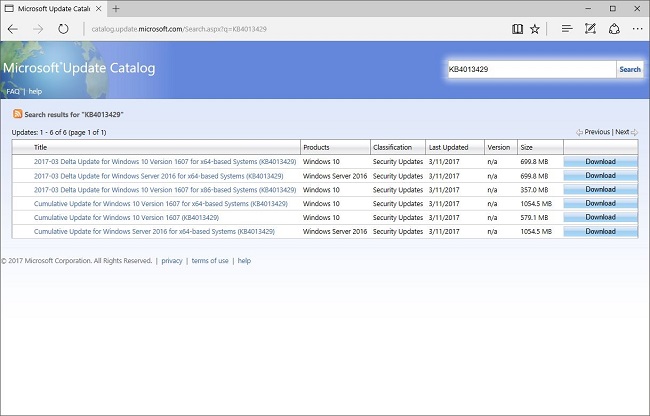Click the Share icon in toolbar
The height and width of the screenshot is (416, 650).
(x=614, y=29)
